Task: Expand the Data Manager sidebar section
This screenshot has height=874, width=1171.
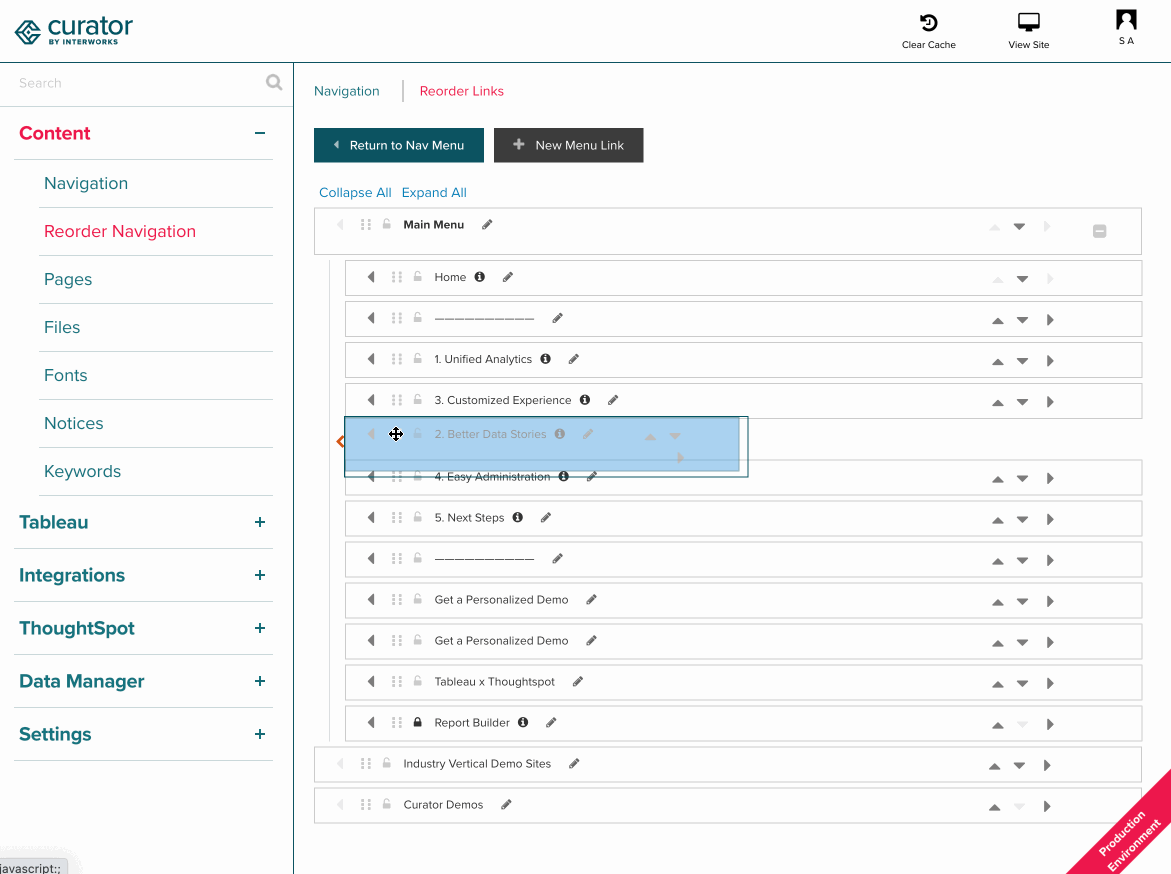Action: point(260,681)
